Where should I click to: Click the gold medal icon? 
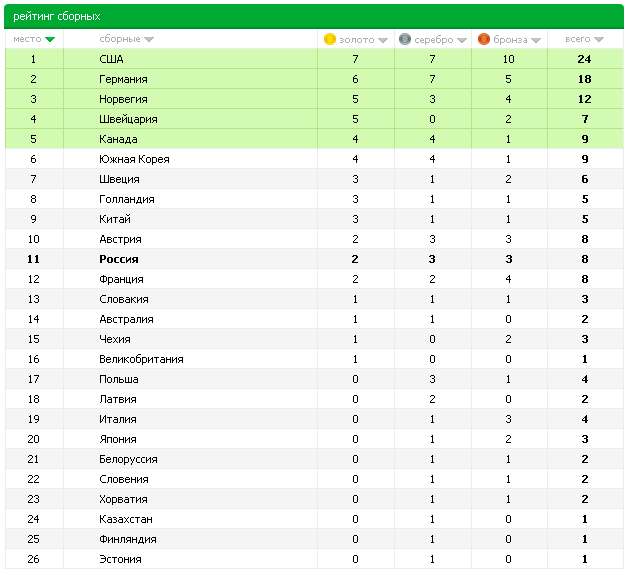pos(329,39)
